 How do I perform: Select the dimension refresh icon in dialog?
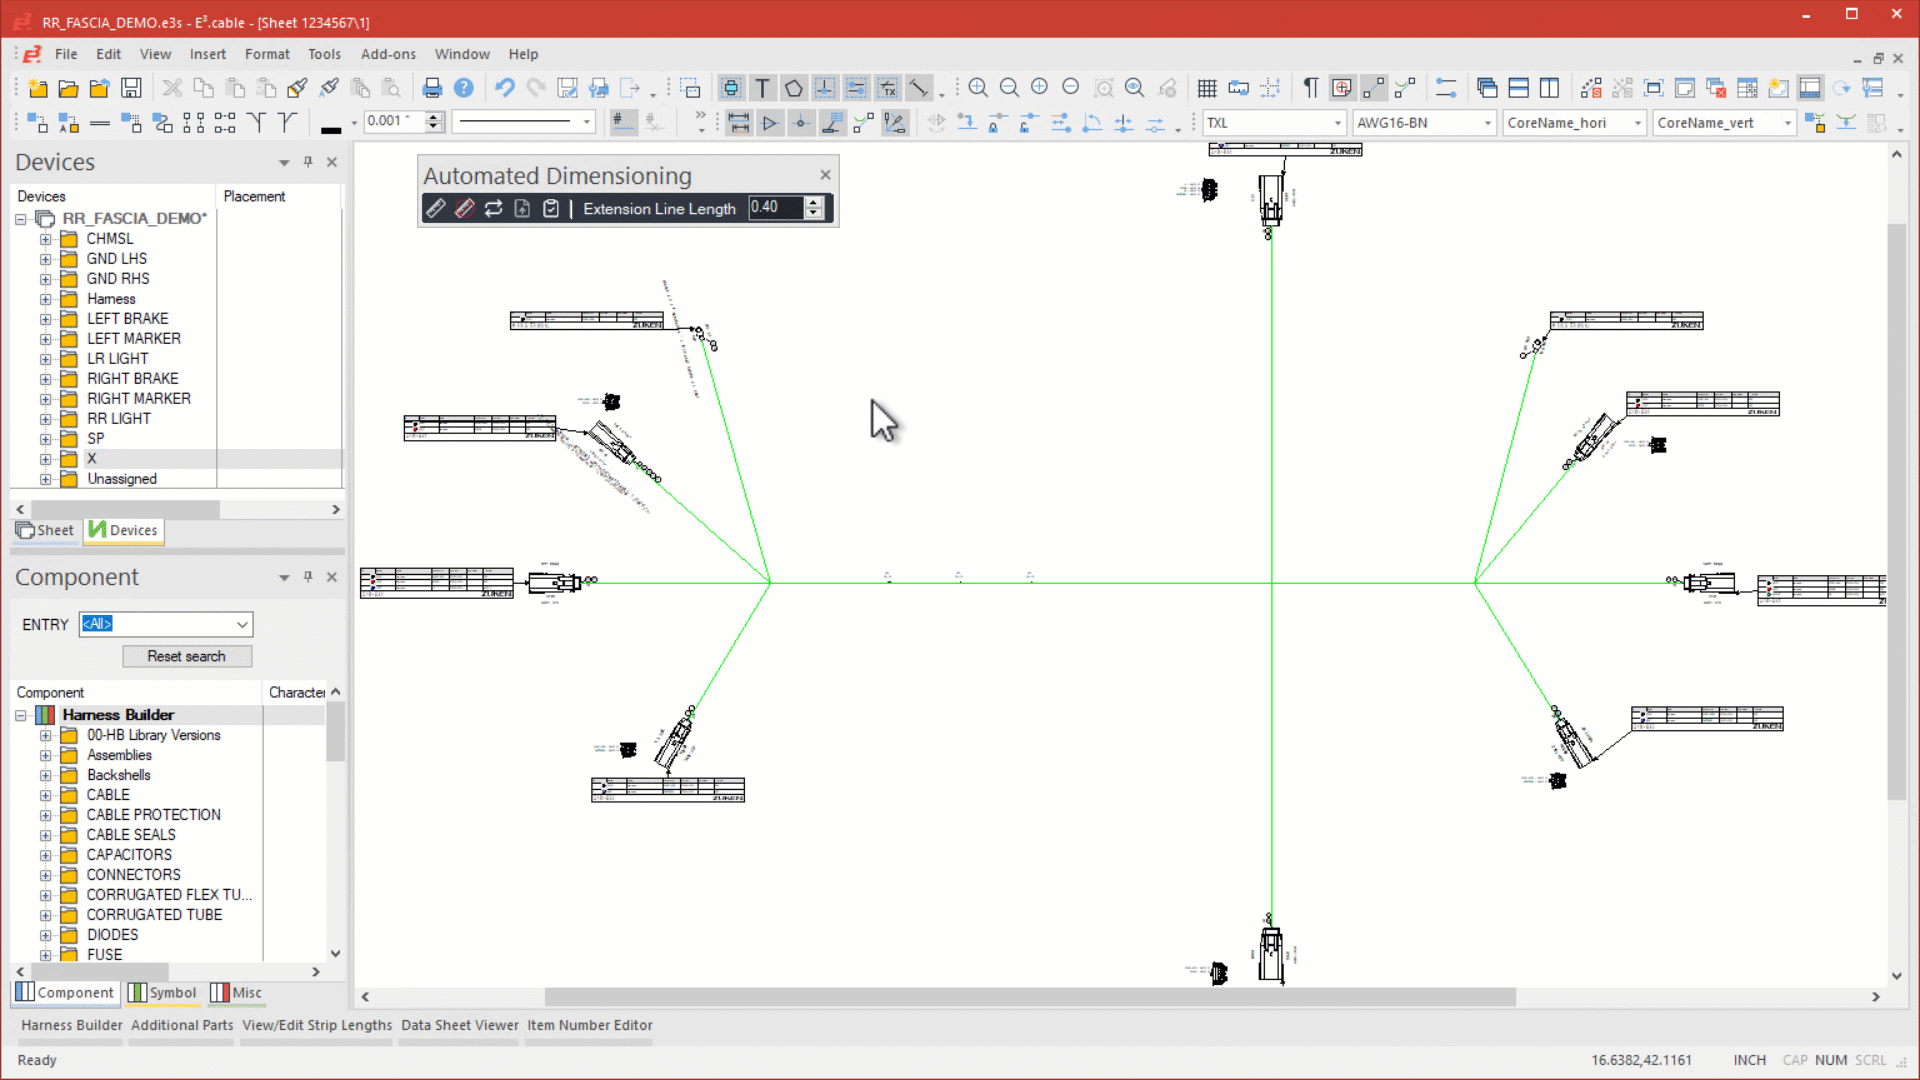coord(493,208)
